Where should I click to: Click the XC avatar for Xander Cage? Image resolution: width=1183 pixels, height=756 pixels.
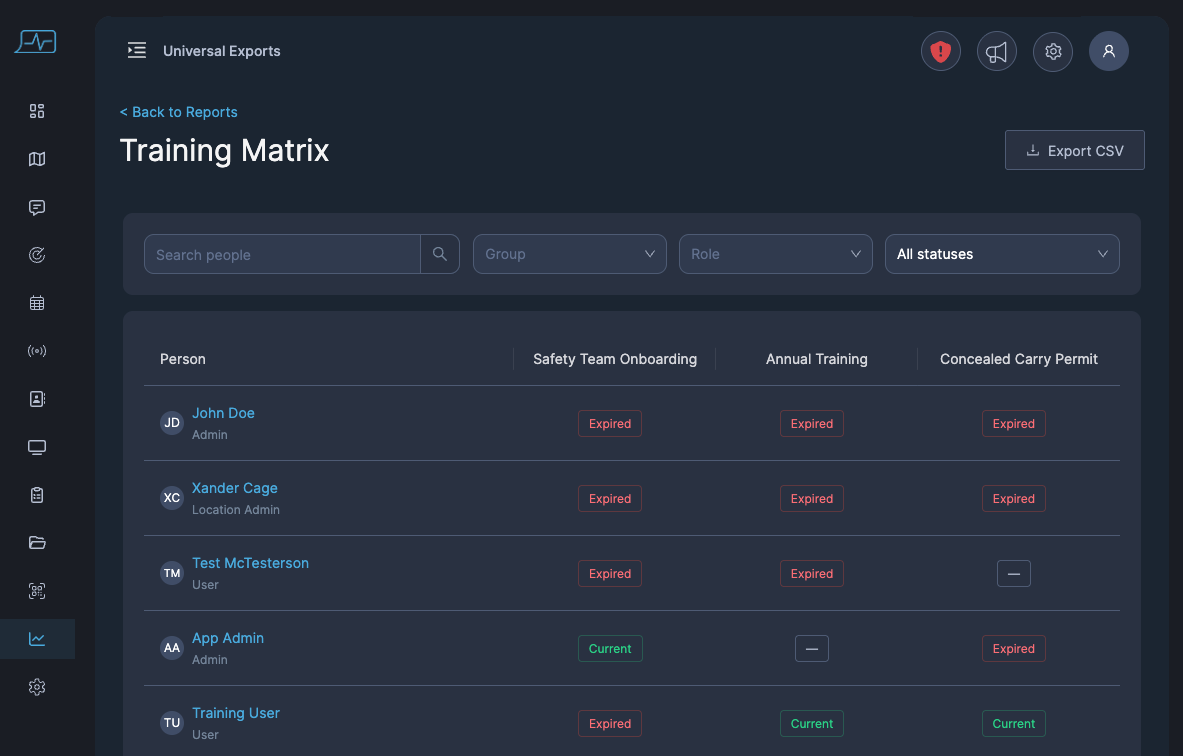[x=172, y=498]
